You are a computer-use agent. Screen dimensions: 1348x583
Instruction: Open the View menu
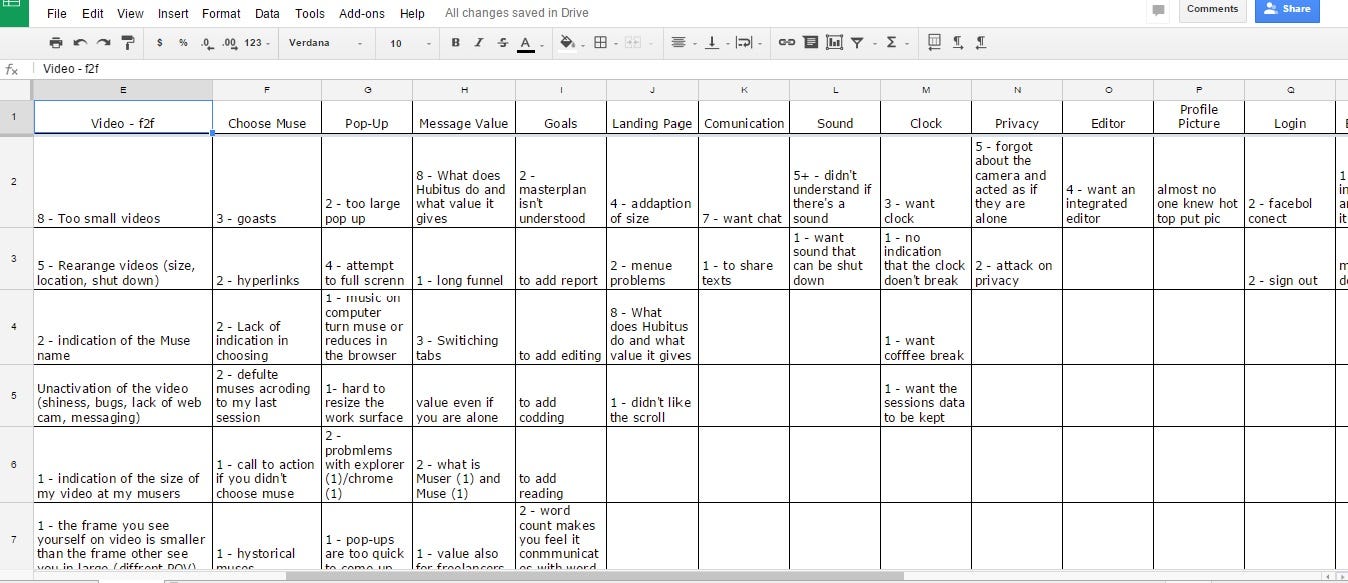[x=130, y=14]
